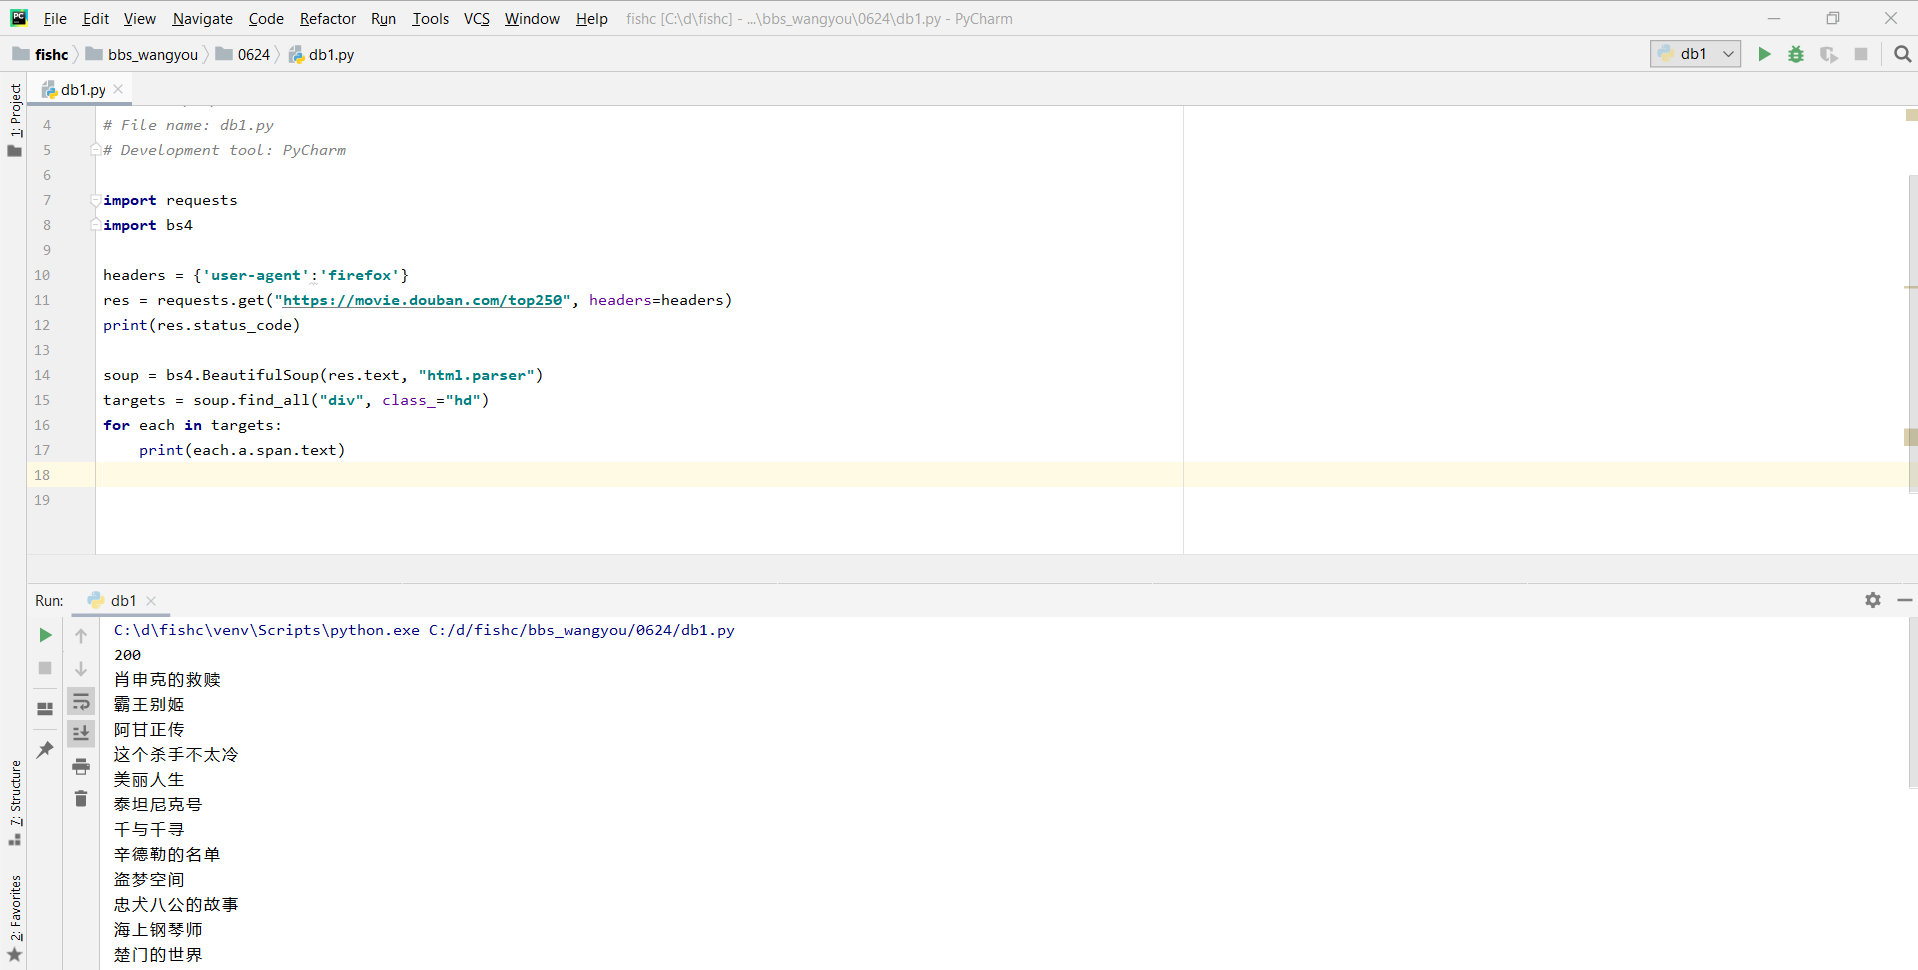
Task: Click fold marker at line 5 comment
Action: 95,150
